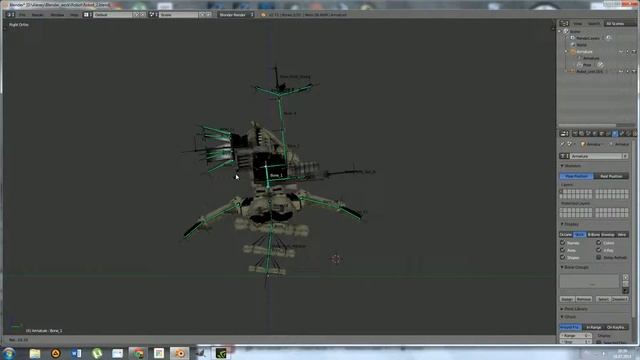Select the Scene row in outliner
Screen dimensions: 640x360
tap(575, 31)
